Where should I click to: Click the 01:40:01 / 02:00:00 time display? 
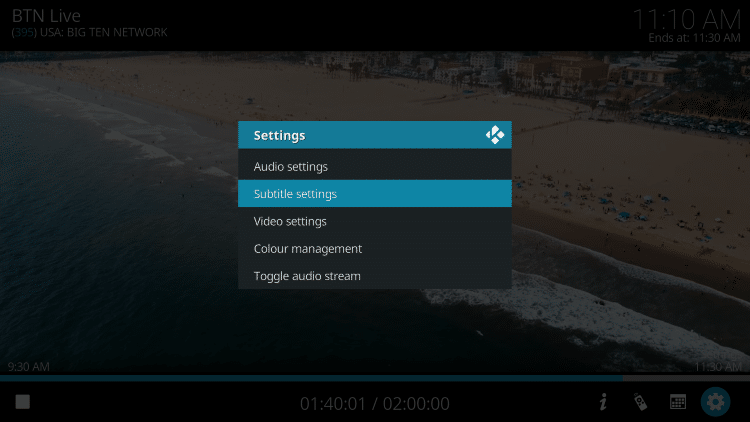click(x=375, y=404)
